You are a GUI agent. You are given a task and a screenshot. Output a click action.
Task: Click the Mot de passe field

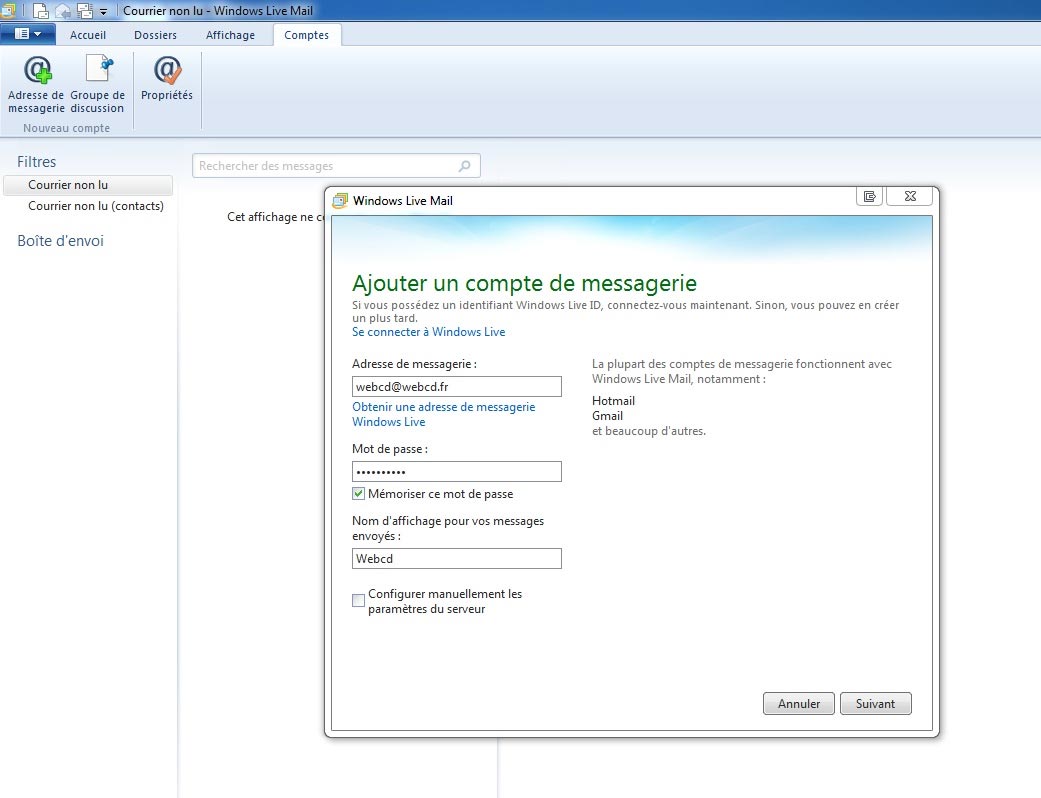point(457,471)
